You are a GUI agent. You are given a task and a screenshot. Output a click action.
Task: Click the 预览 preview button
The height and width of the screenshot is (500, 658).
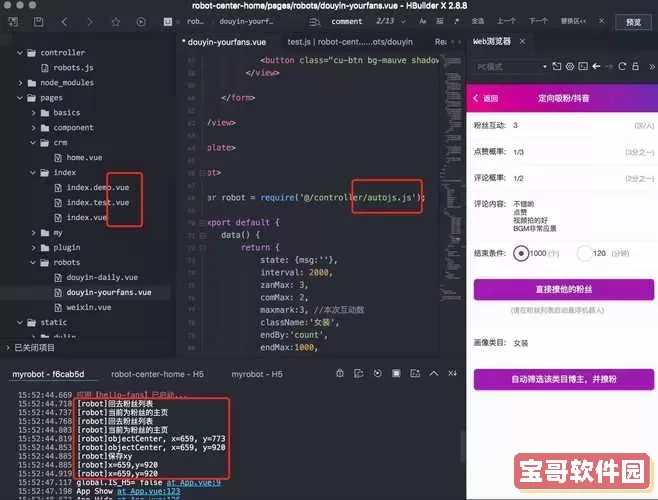click(x=633, y=22)
